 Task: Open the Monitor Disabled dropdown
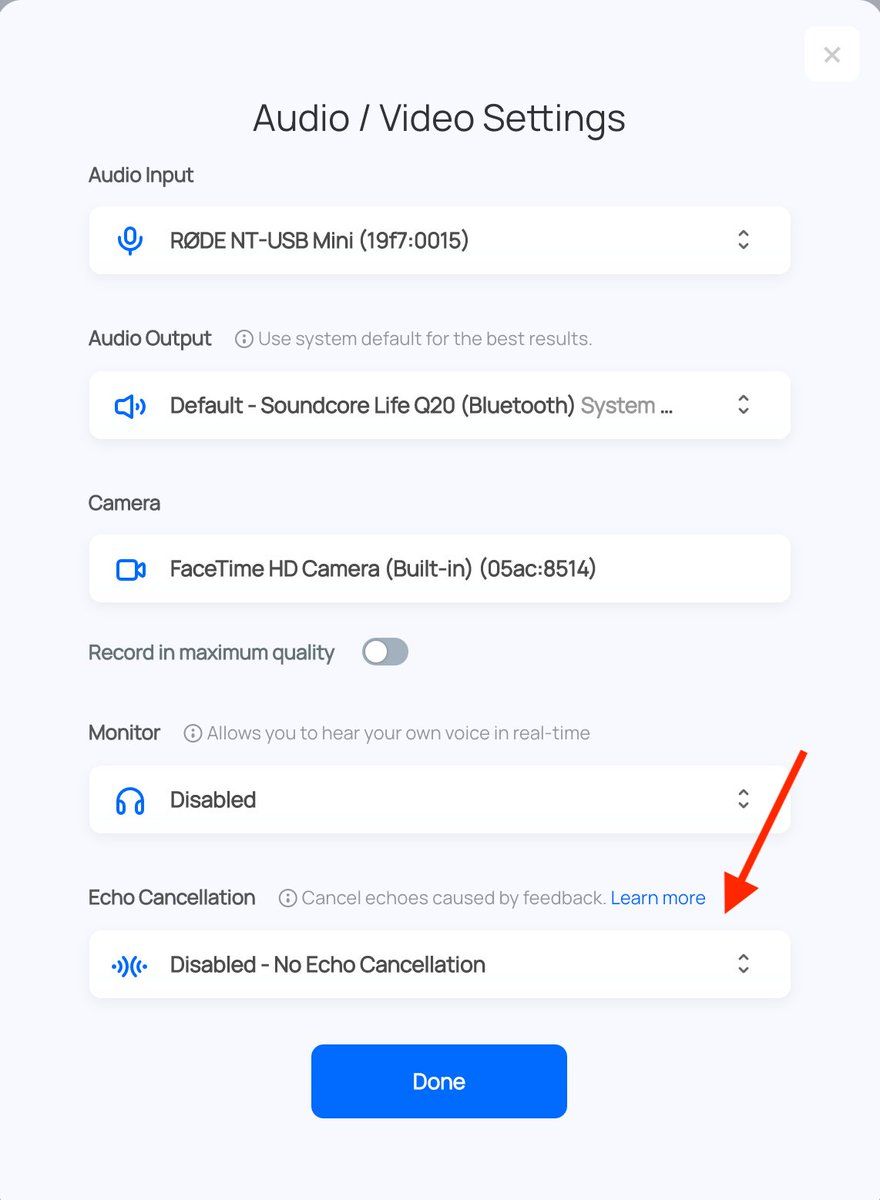(440, 800)
